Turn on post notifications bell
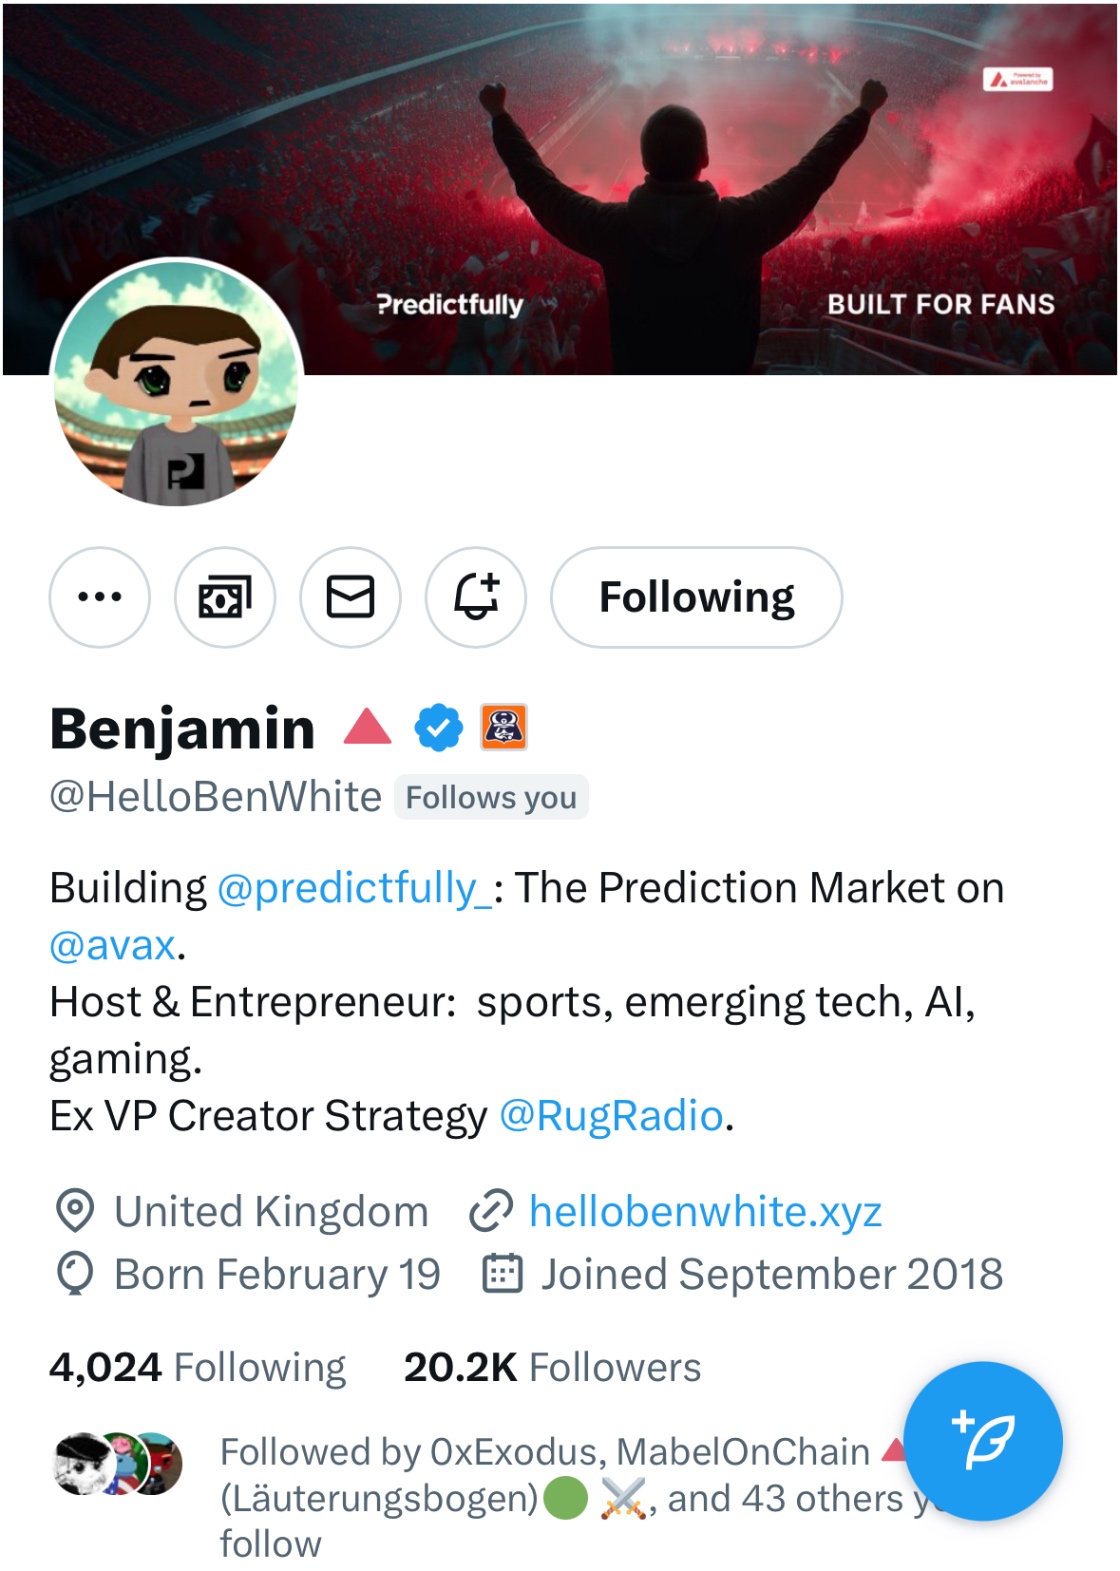 (x=476, y=597)
